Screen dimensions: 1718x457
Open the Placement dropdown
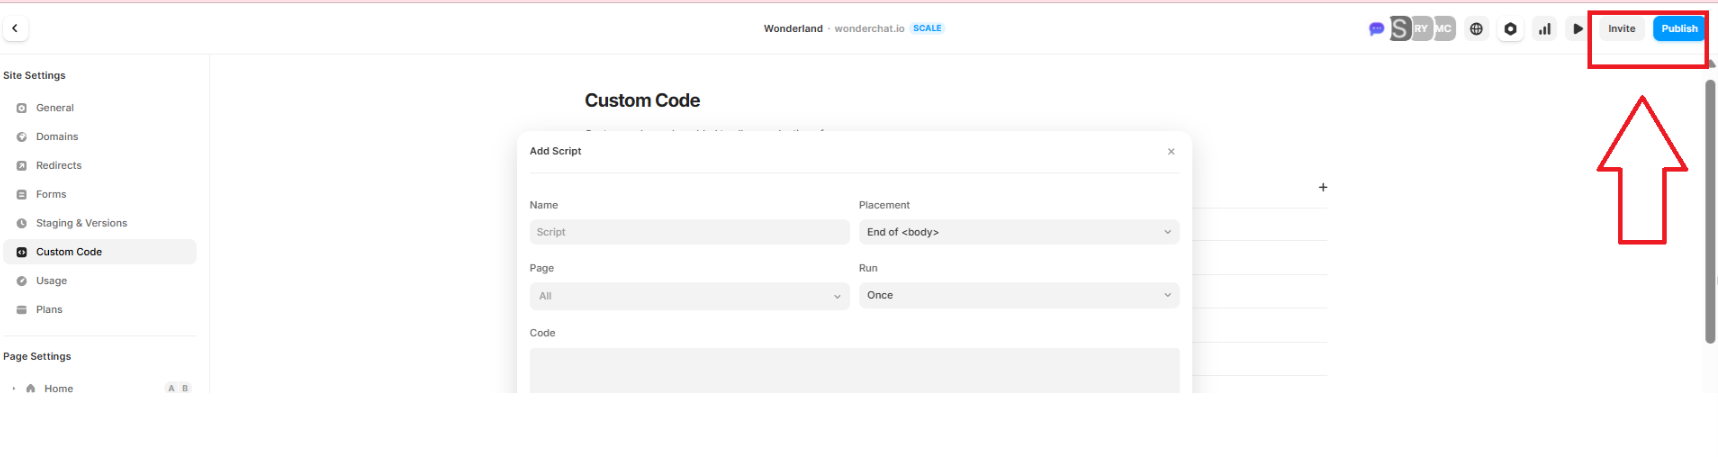pos(1018,232)
